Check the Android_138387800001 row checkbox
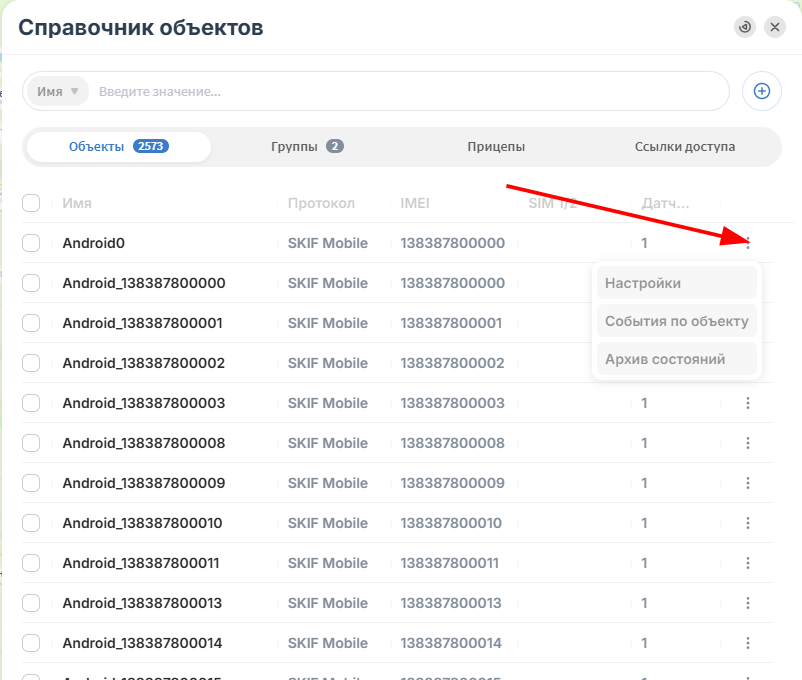 coord(31,323)
